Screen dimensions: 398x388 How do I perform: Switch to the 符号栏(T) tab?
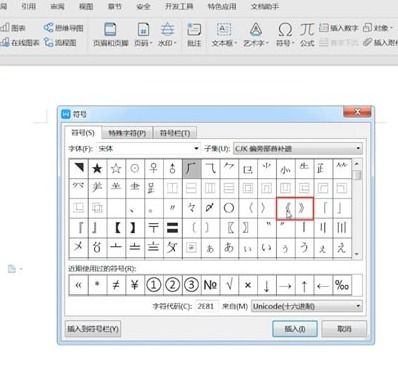coord(175,133)
